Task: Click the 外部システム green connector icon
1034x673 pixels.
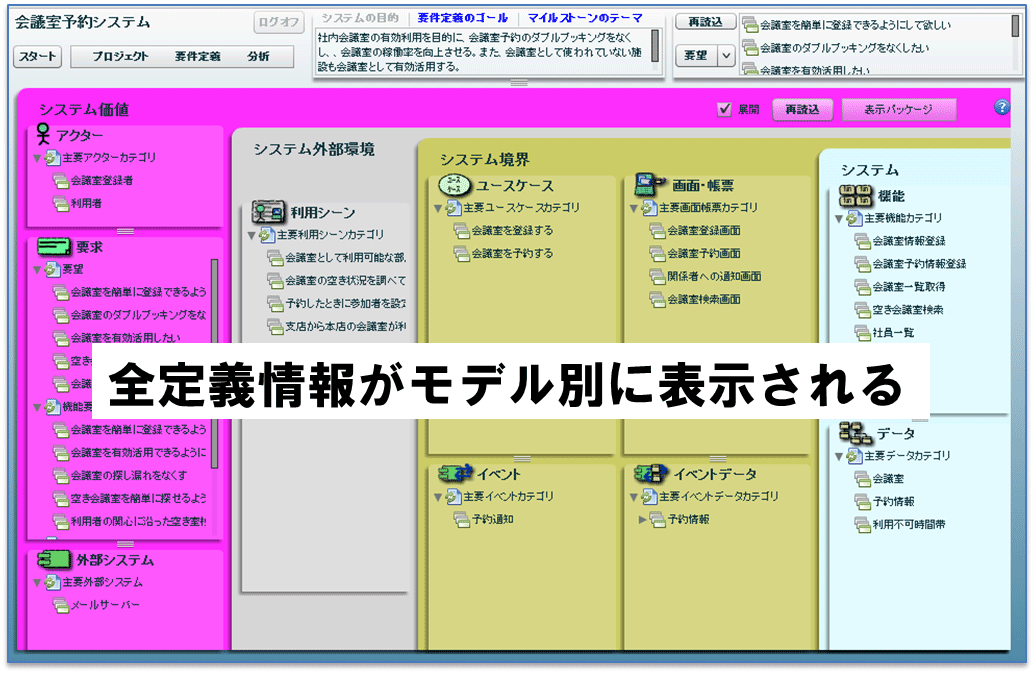Action: (x=54, y=560)
